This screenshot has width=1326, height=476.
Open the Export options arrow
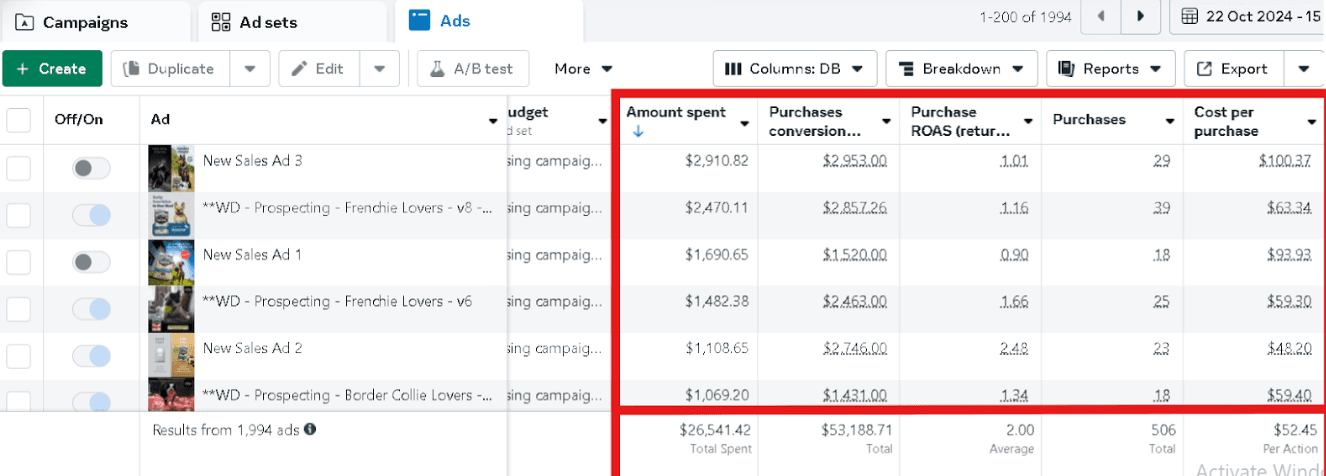(x=1303, y=69)
